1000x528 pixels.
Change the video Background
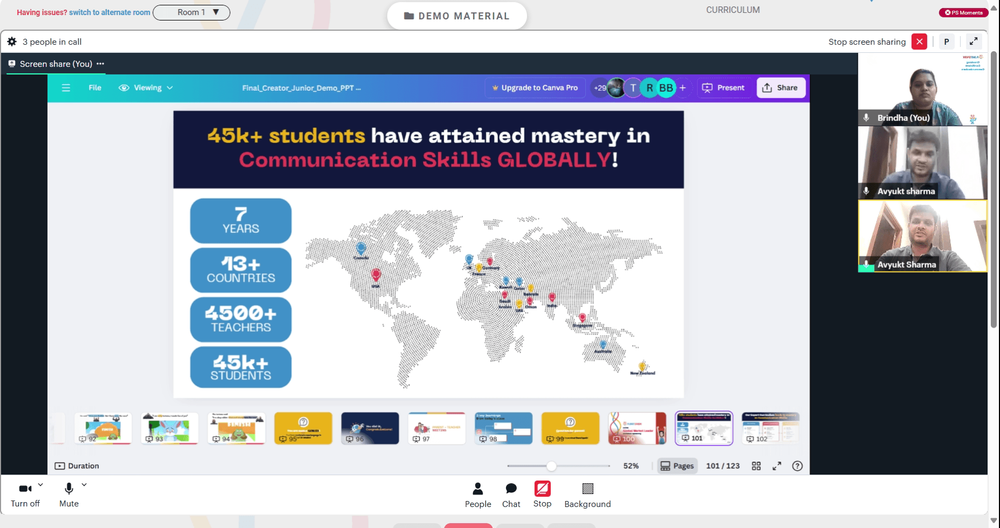587,495
